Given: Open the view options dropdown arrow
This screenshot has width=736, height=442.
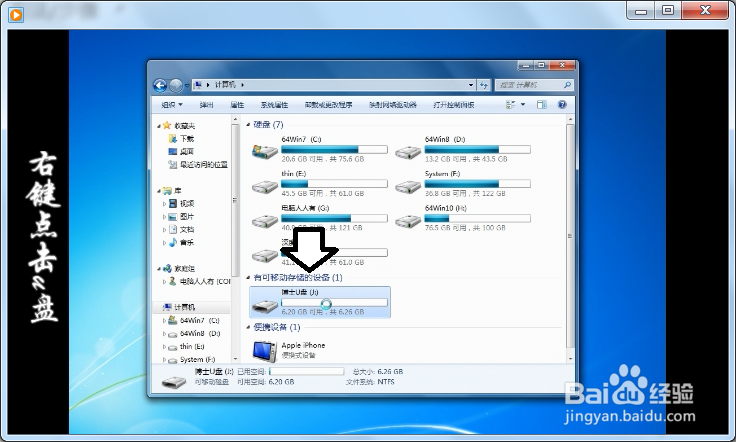Looking at the screenshot, I should pyautogui.click(x=523, y=105).
